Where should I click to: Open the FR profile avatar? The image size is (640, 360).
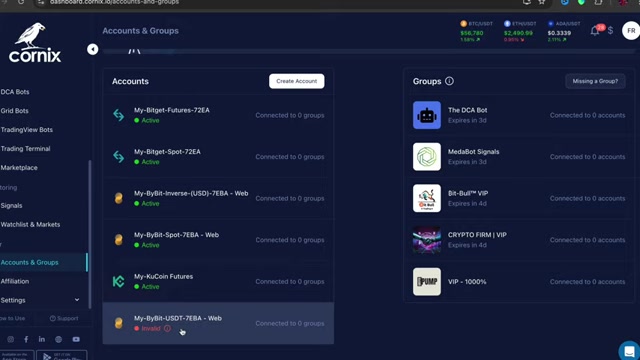pyautogui.click(x=631, y=31)
